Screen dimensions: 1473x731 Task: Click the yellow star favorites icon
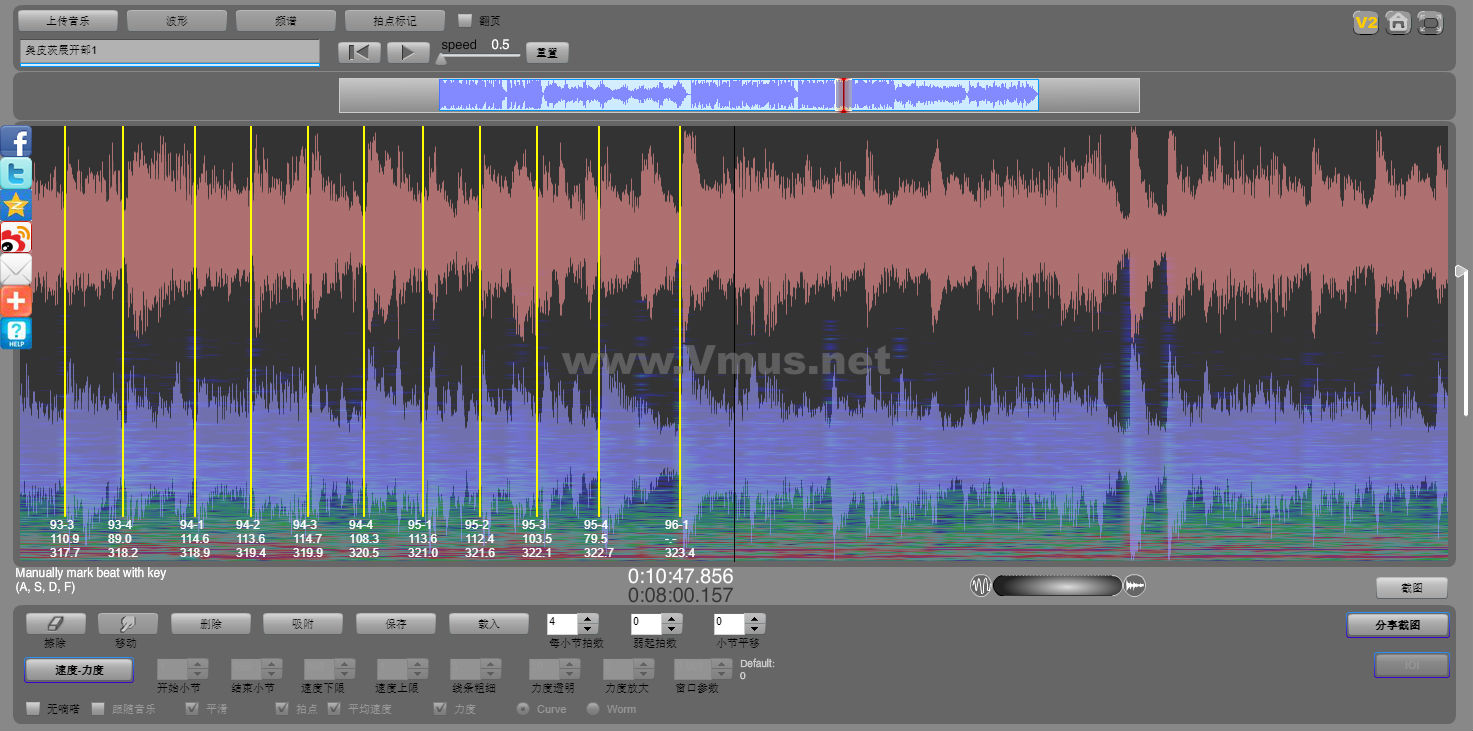tap(16, 206)
